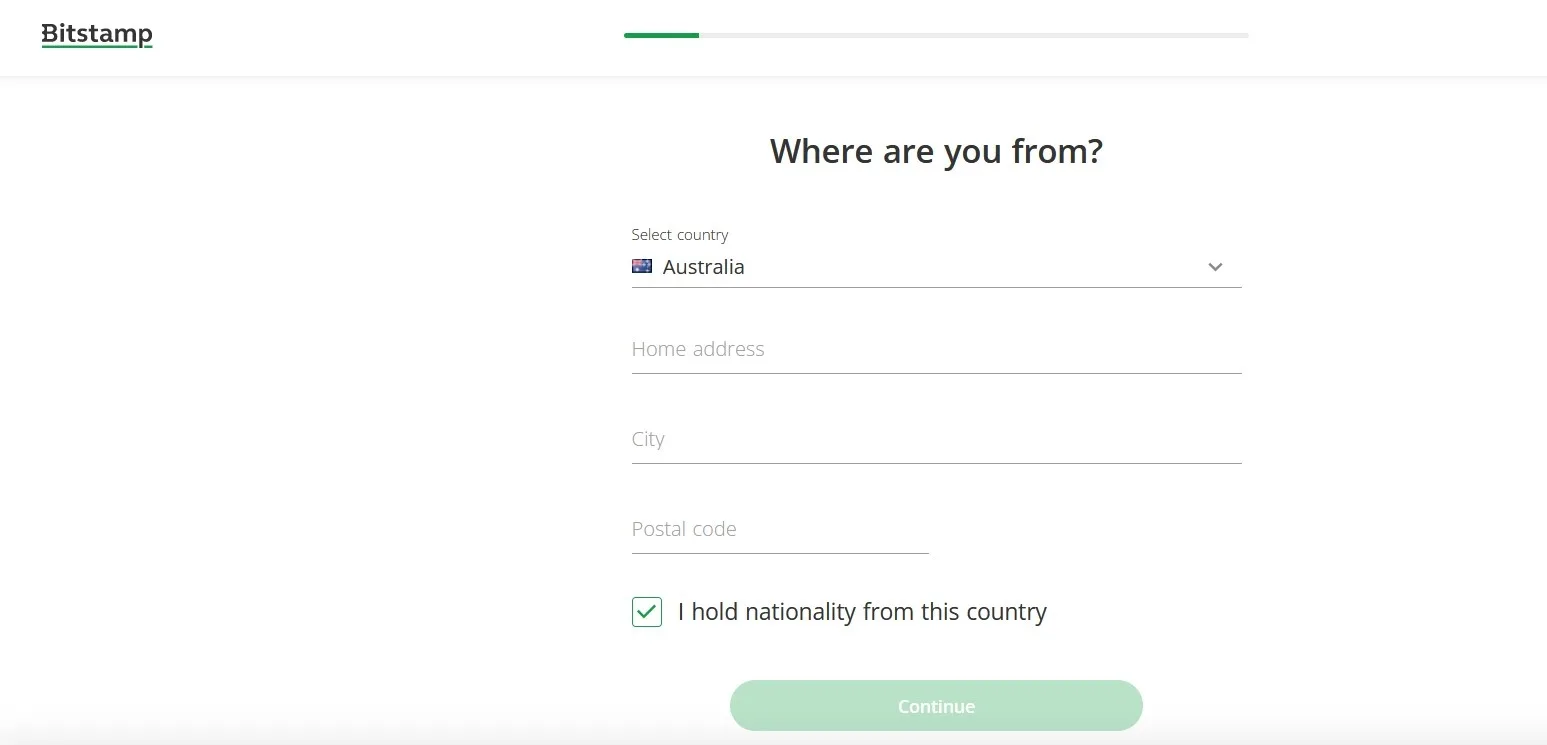Click the Bitstamp logo
The width and height of the screenshot is (1547, 745).
click(x=97, y=34)
